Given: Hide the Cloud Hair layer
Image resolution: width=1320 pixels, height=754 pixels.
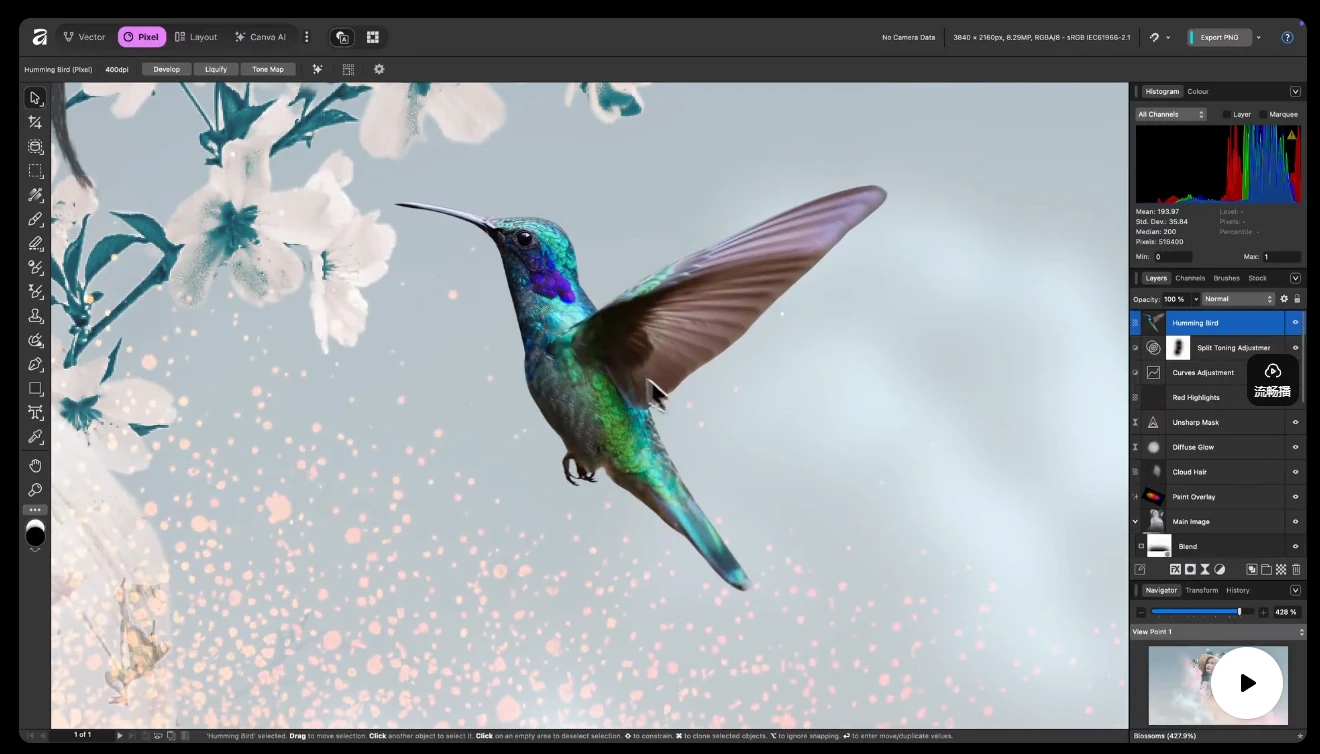Looking at the screenshot, I should coord(1295,472).
